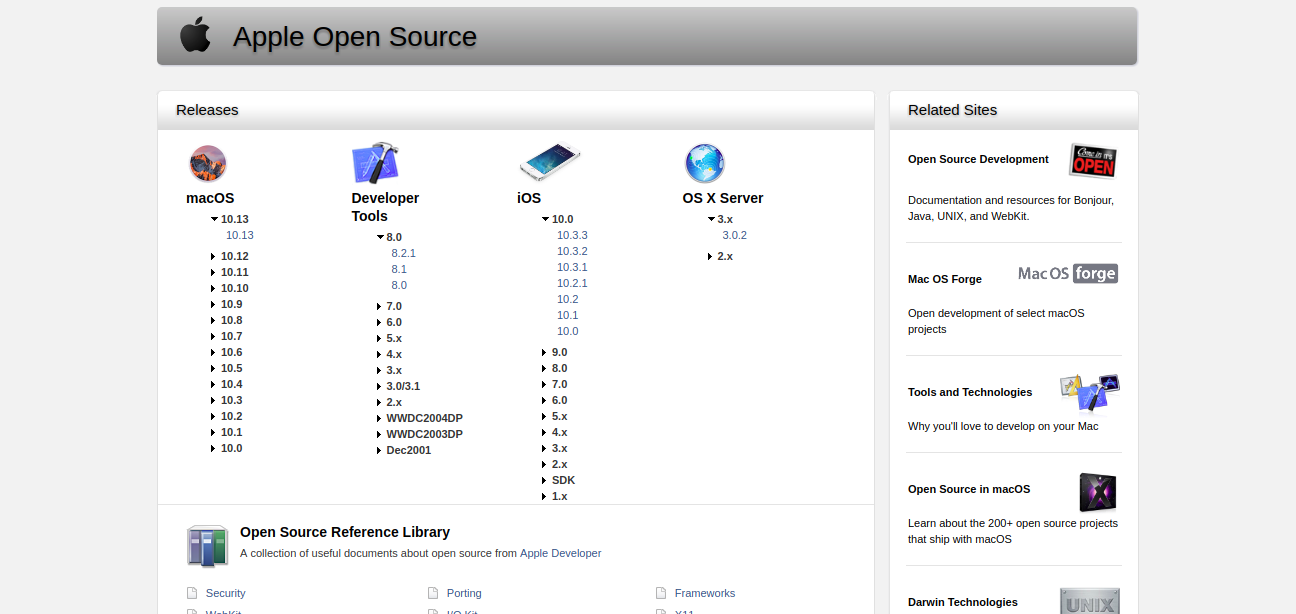Click the Developer Tools Xcode hammer icon

pos(376,163)
